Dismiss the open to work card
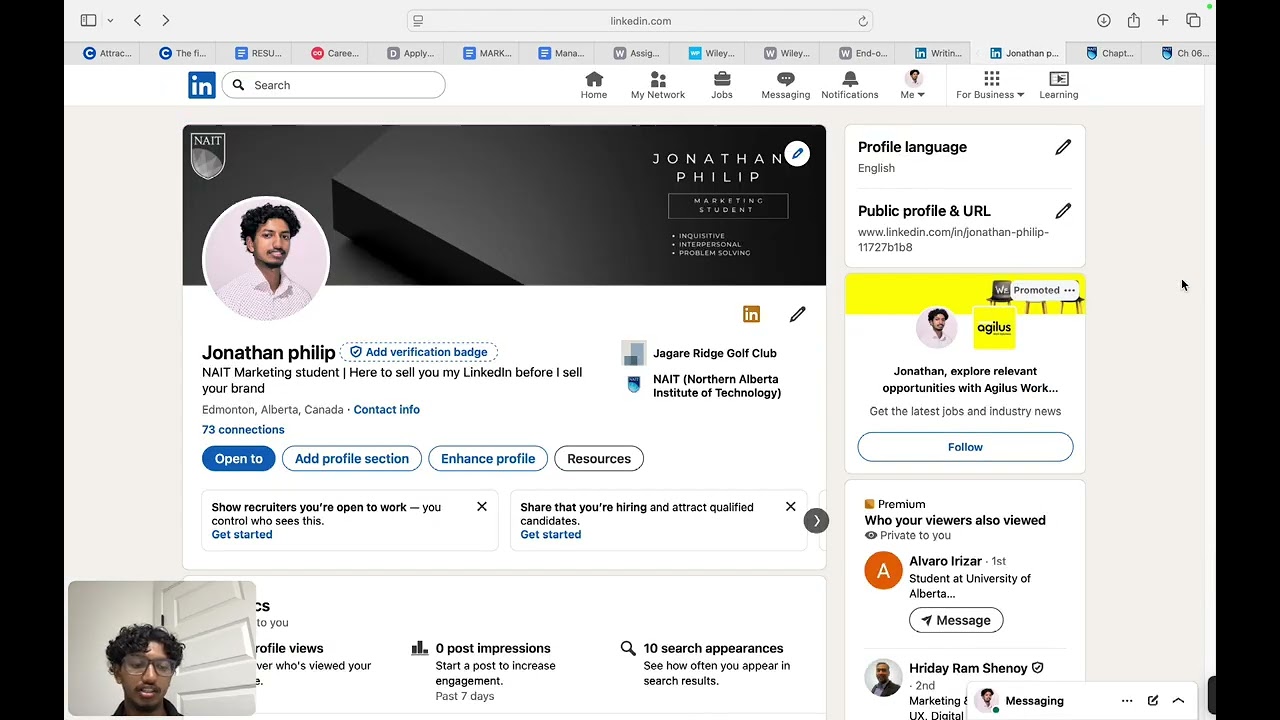 coord(482,507)
